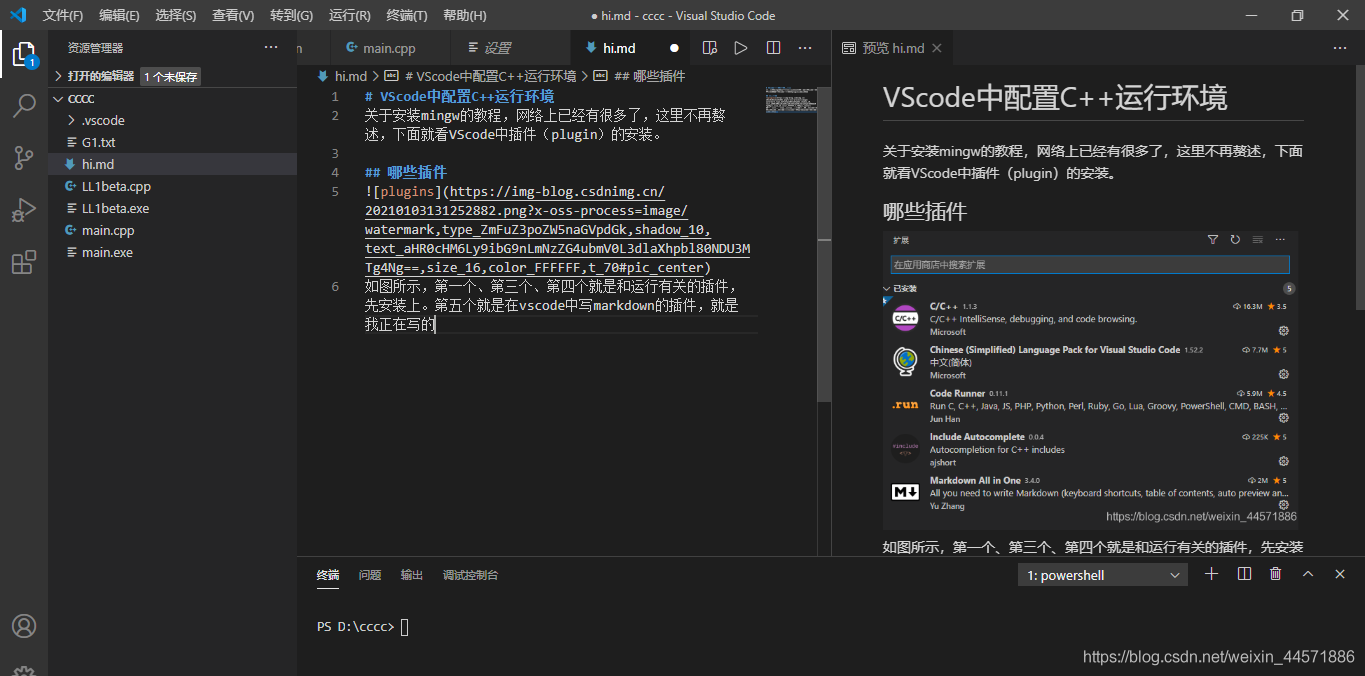Click refresh icon in extensions preview image
The image size is (1365, 676).
(1235, 240)
